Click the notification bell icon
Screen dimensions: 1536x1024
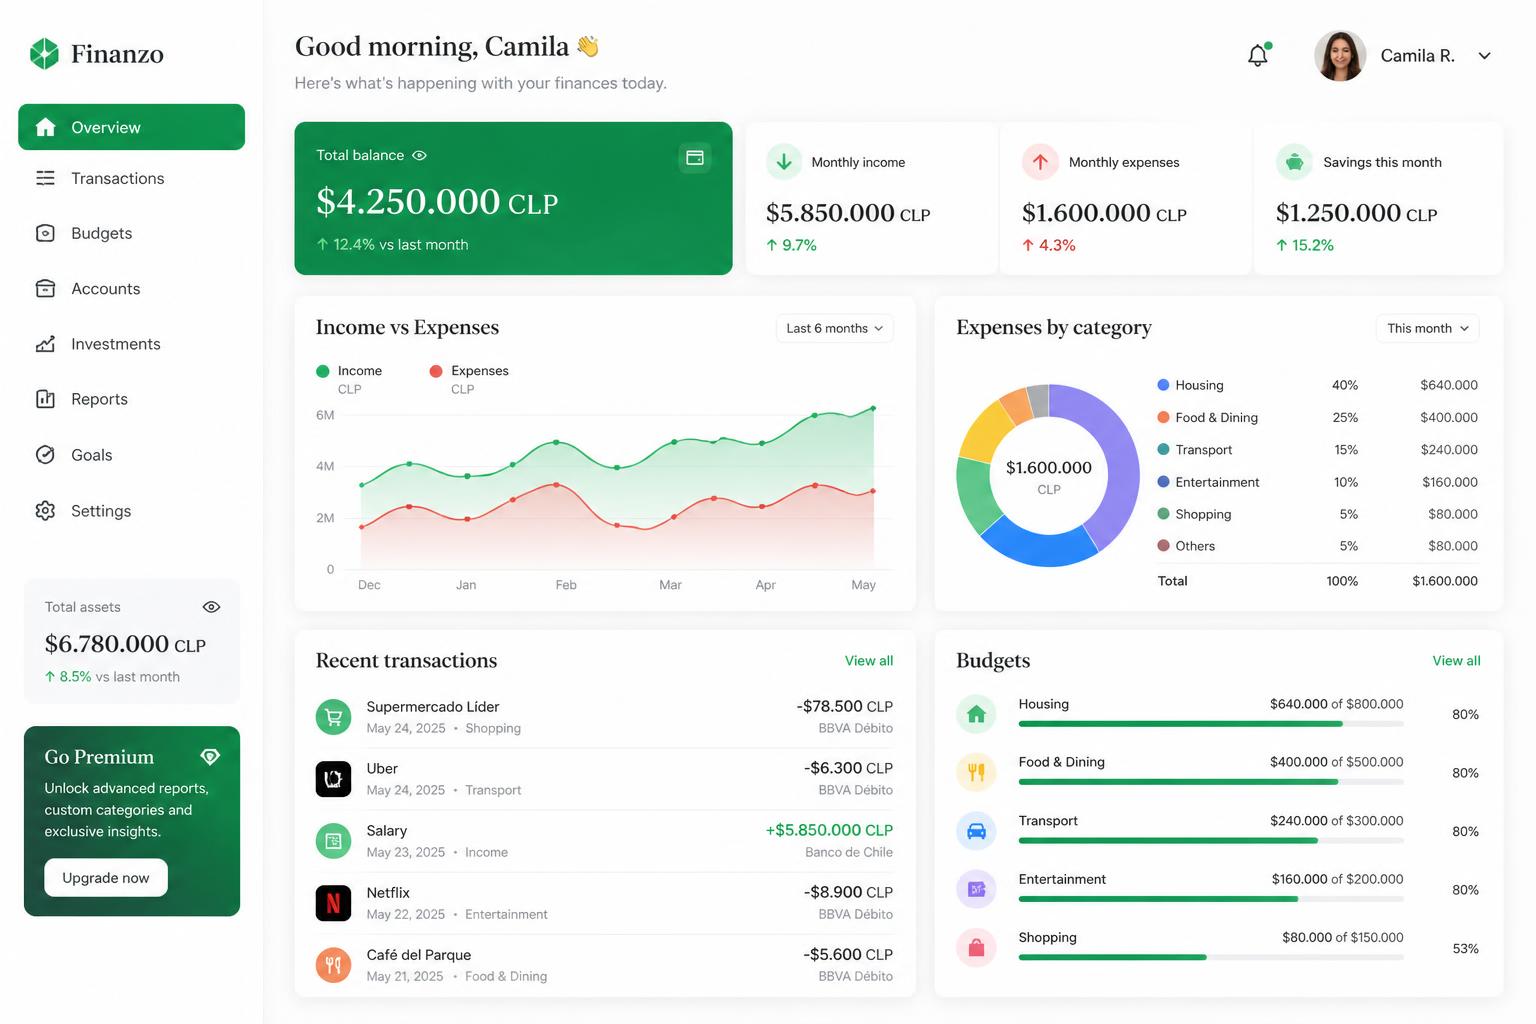(1258, 55)
